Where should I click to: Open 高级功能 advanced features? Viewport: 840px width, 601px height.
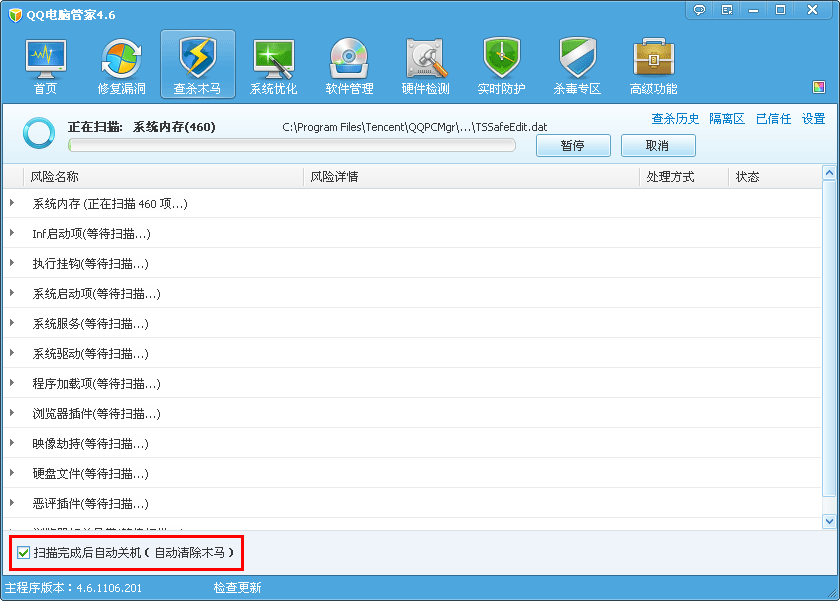coord(654,63)
